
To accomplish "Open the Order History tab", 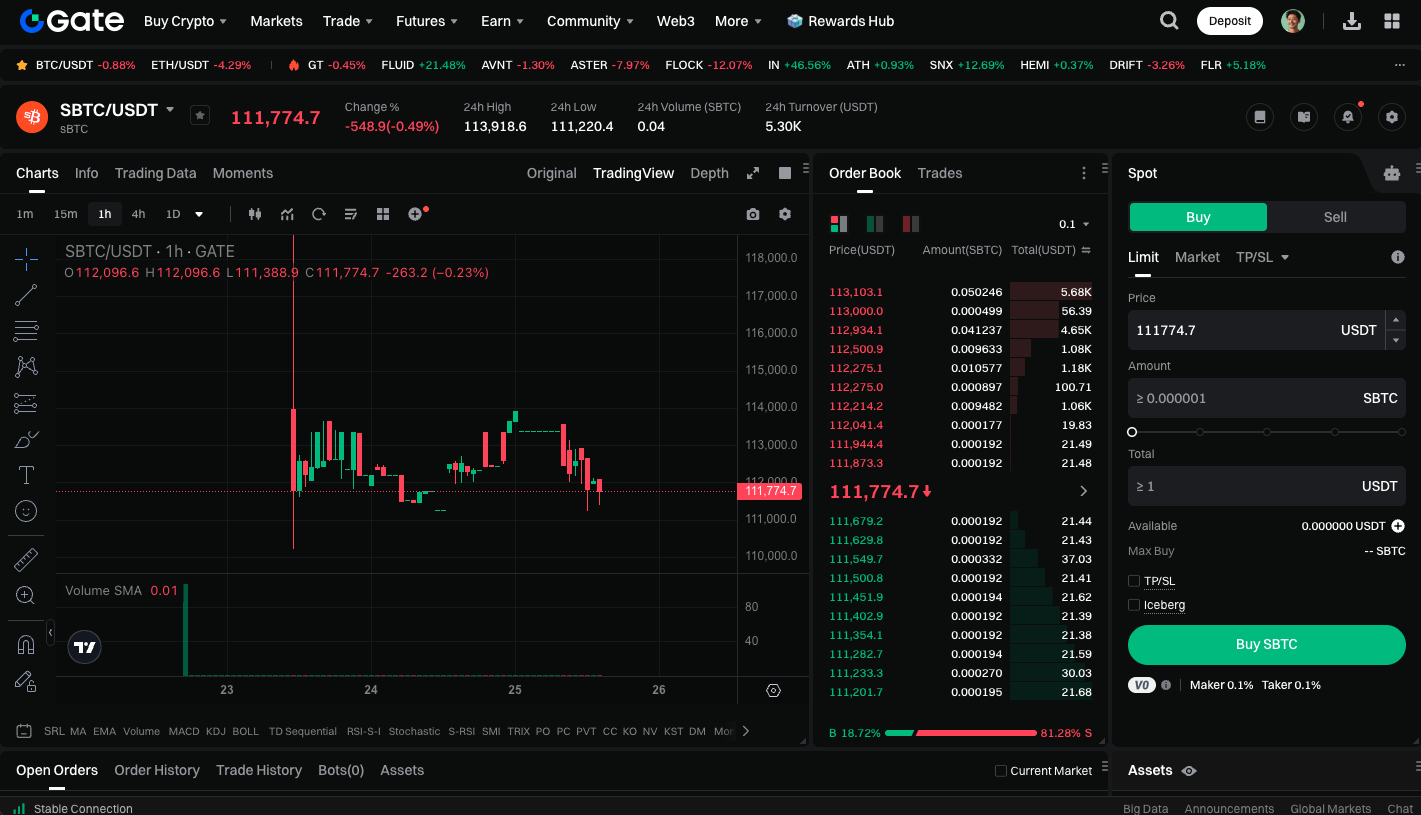I will (157, 770).
